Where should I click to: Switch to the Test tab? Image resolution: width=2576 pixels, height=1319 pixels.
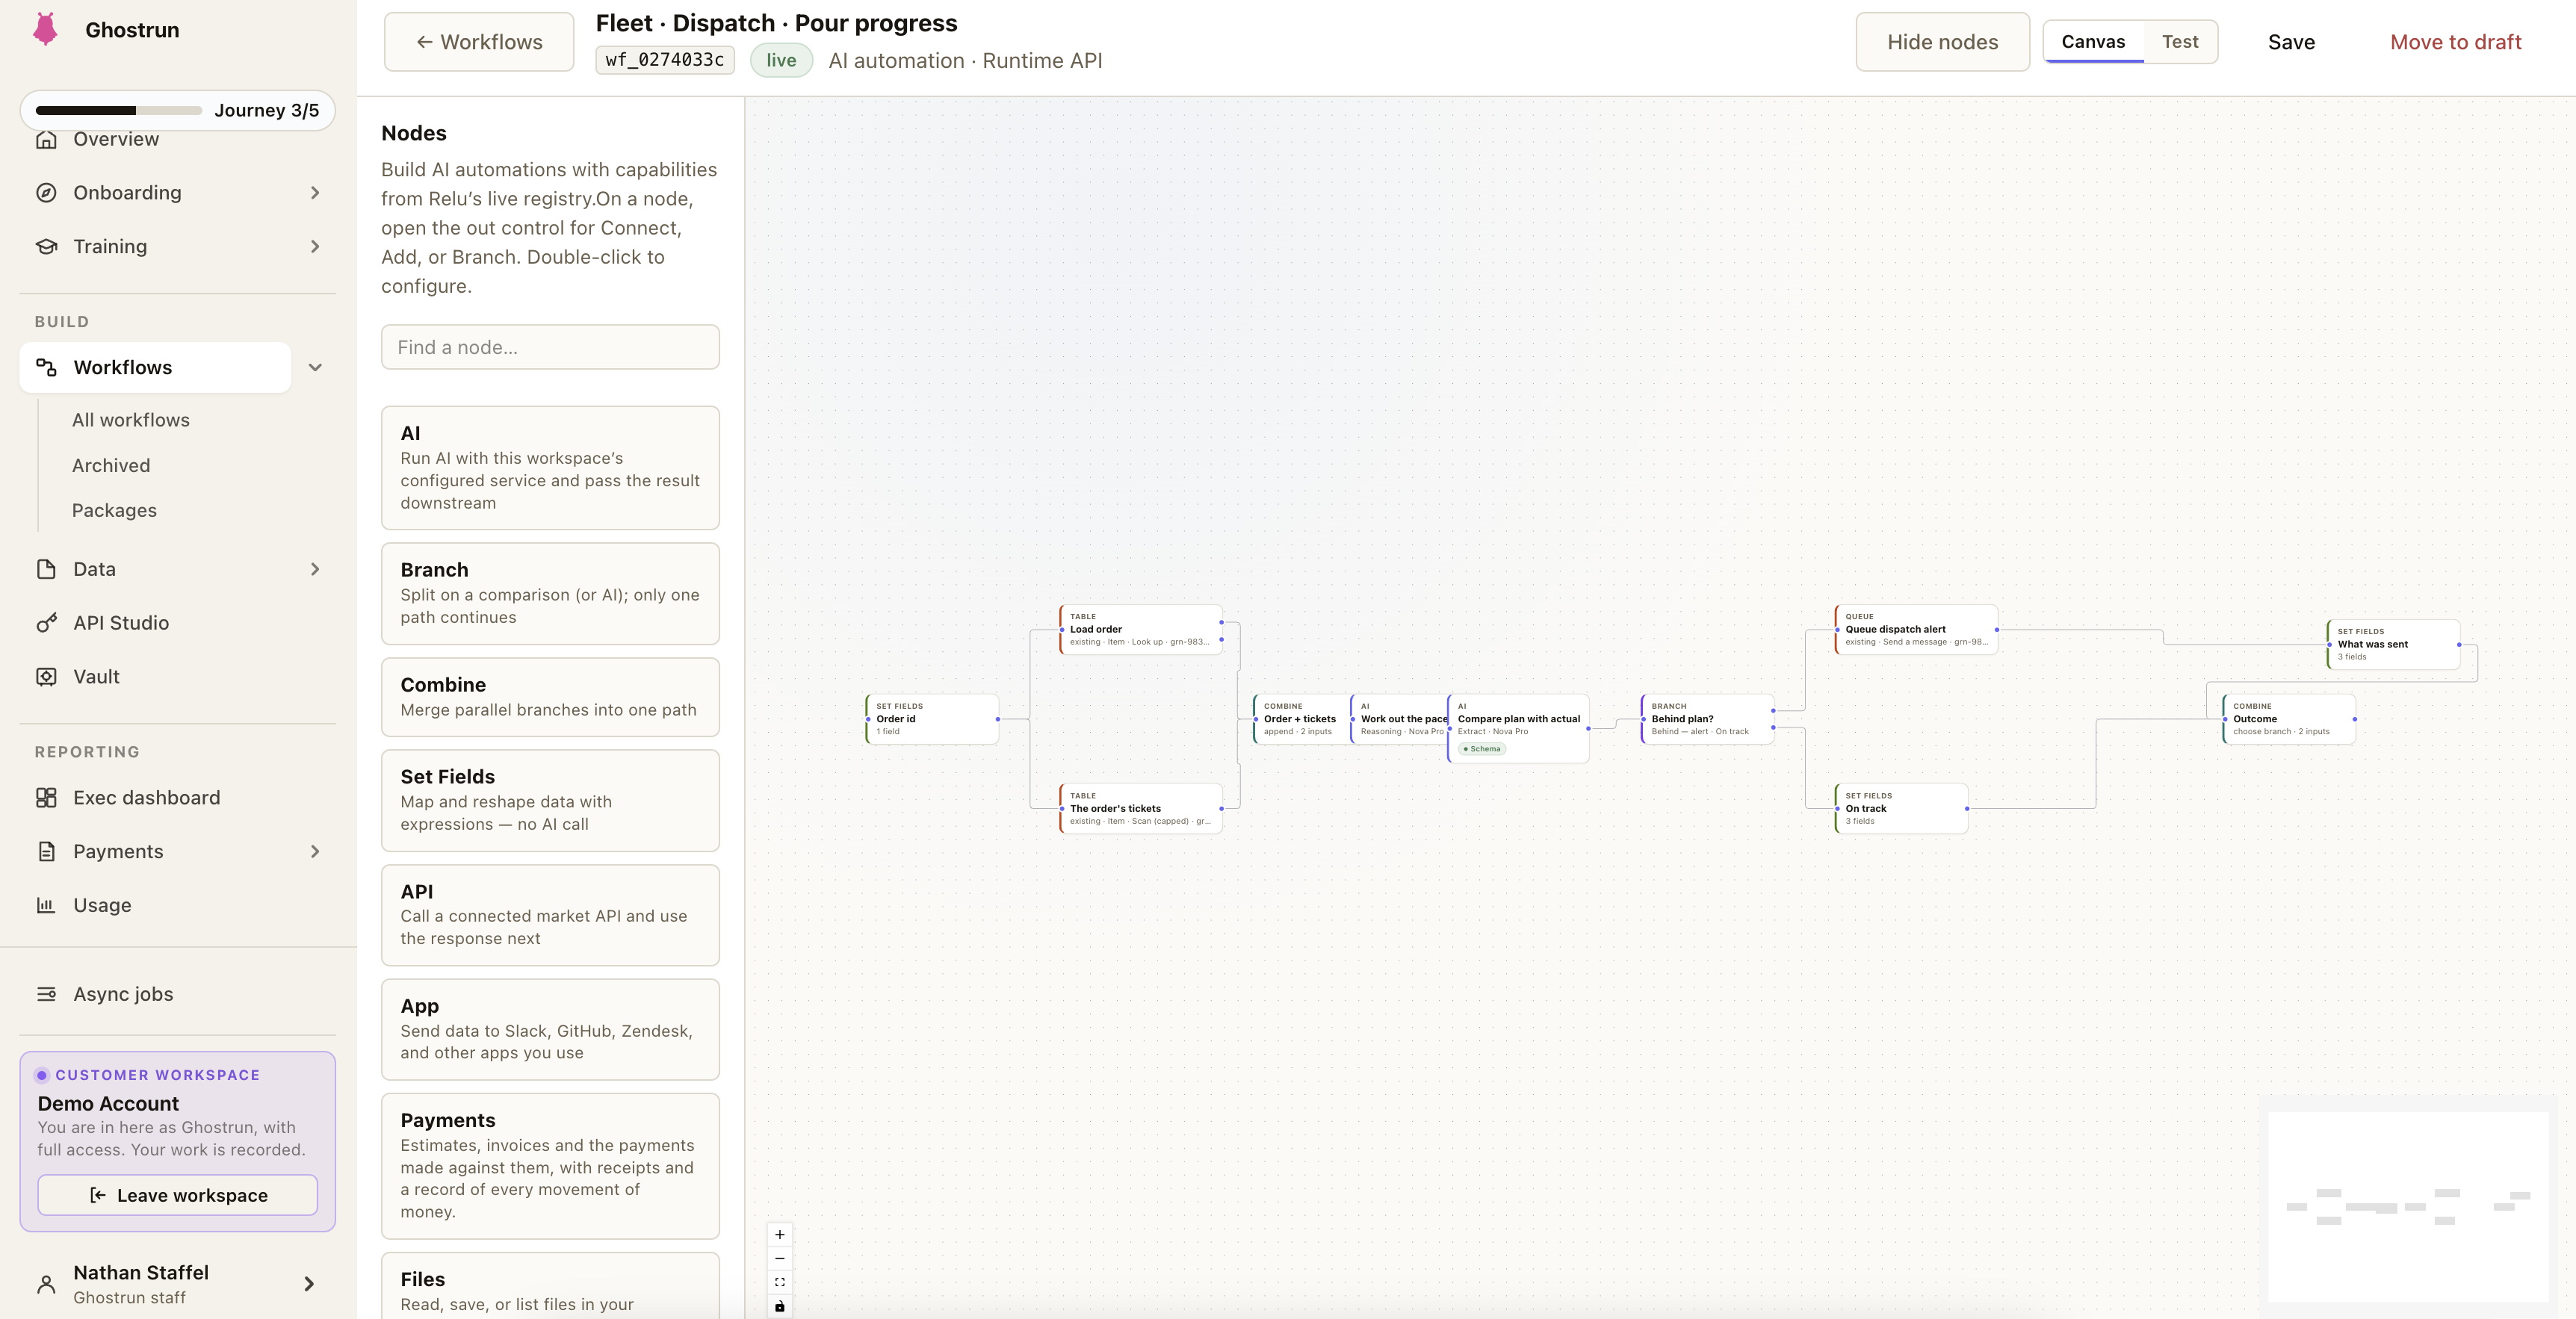pos(2180,42)
